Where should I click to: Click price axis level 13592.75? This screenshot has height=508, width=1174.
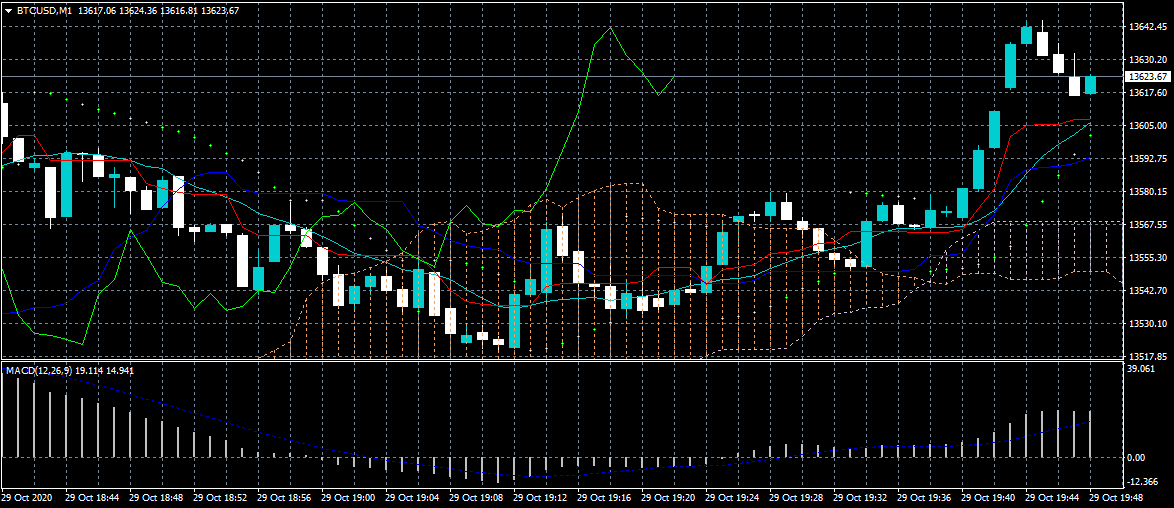click(x=1148, y=159)
